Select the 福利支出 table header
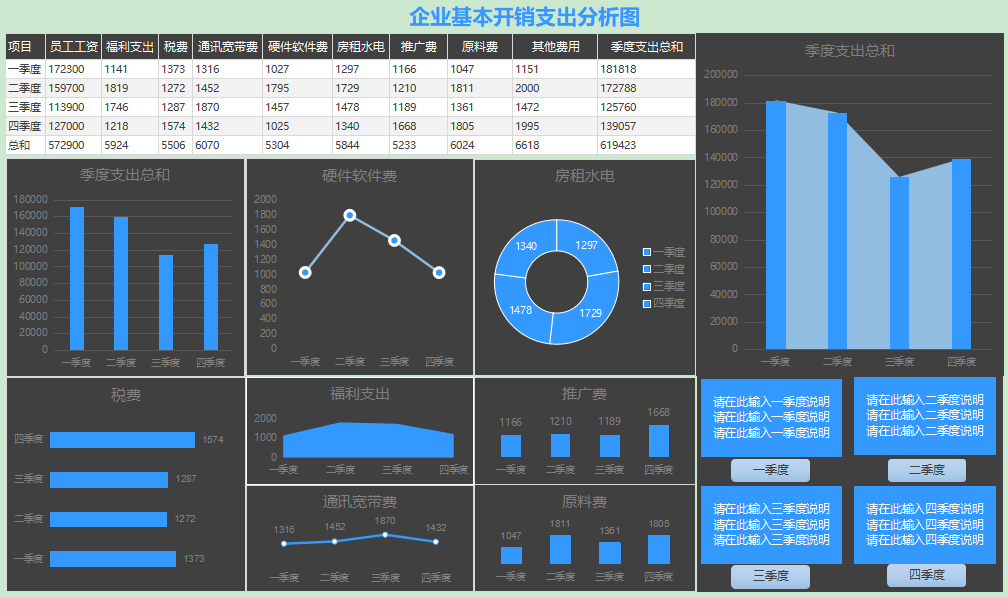Image resolution: width=1008 pixels, height=597 pixels. [x=130, y=47]
